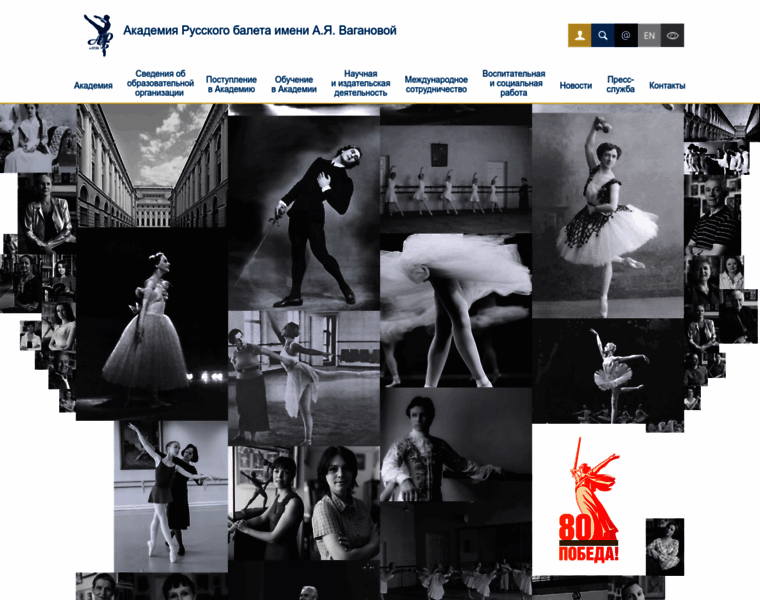The height and width of the screenshot is (600, 760).
Task: Open the academy street architecture photo
Action: 152,166
